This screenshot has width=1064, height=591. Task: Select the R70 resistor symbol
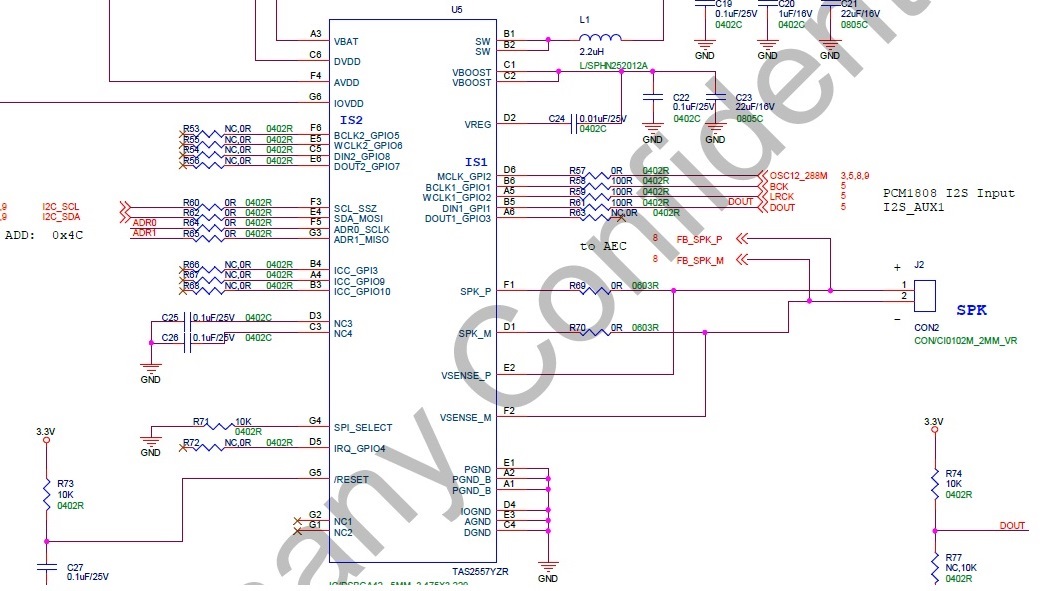tap(597, 332)
